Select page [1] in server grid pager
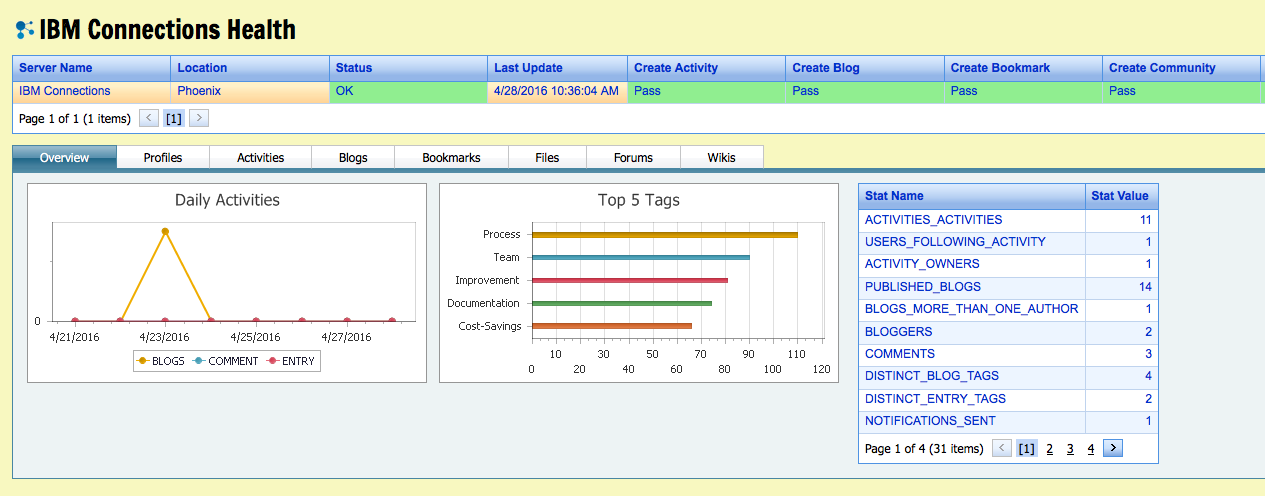1265x496 pixels. [x=174, y=118]
